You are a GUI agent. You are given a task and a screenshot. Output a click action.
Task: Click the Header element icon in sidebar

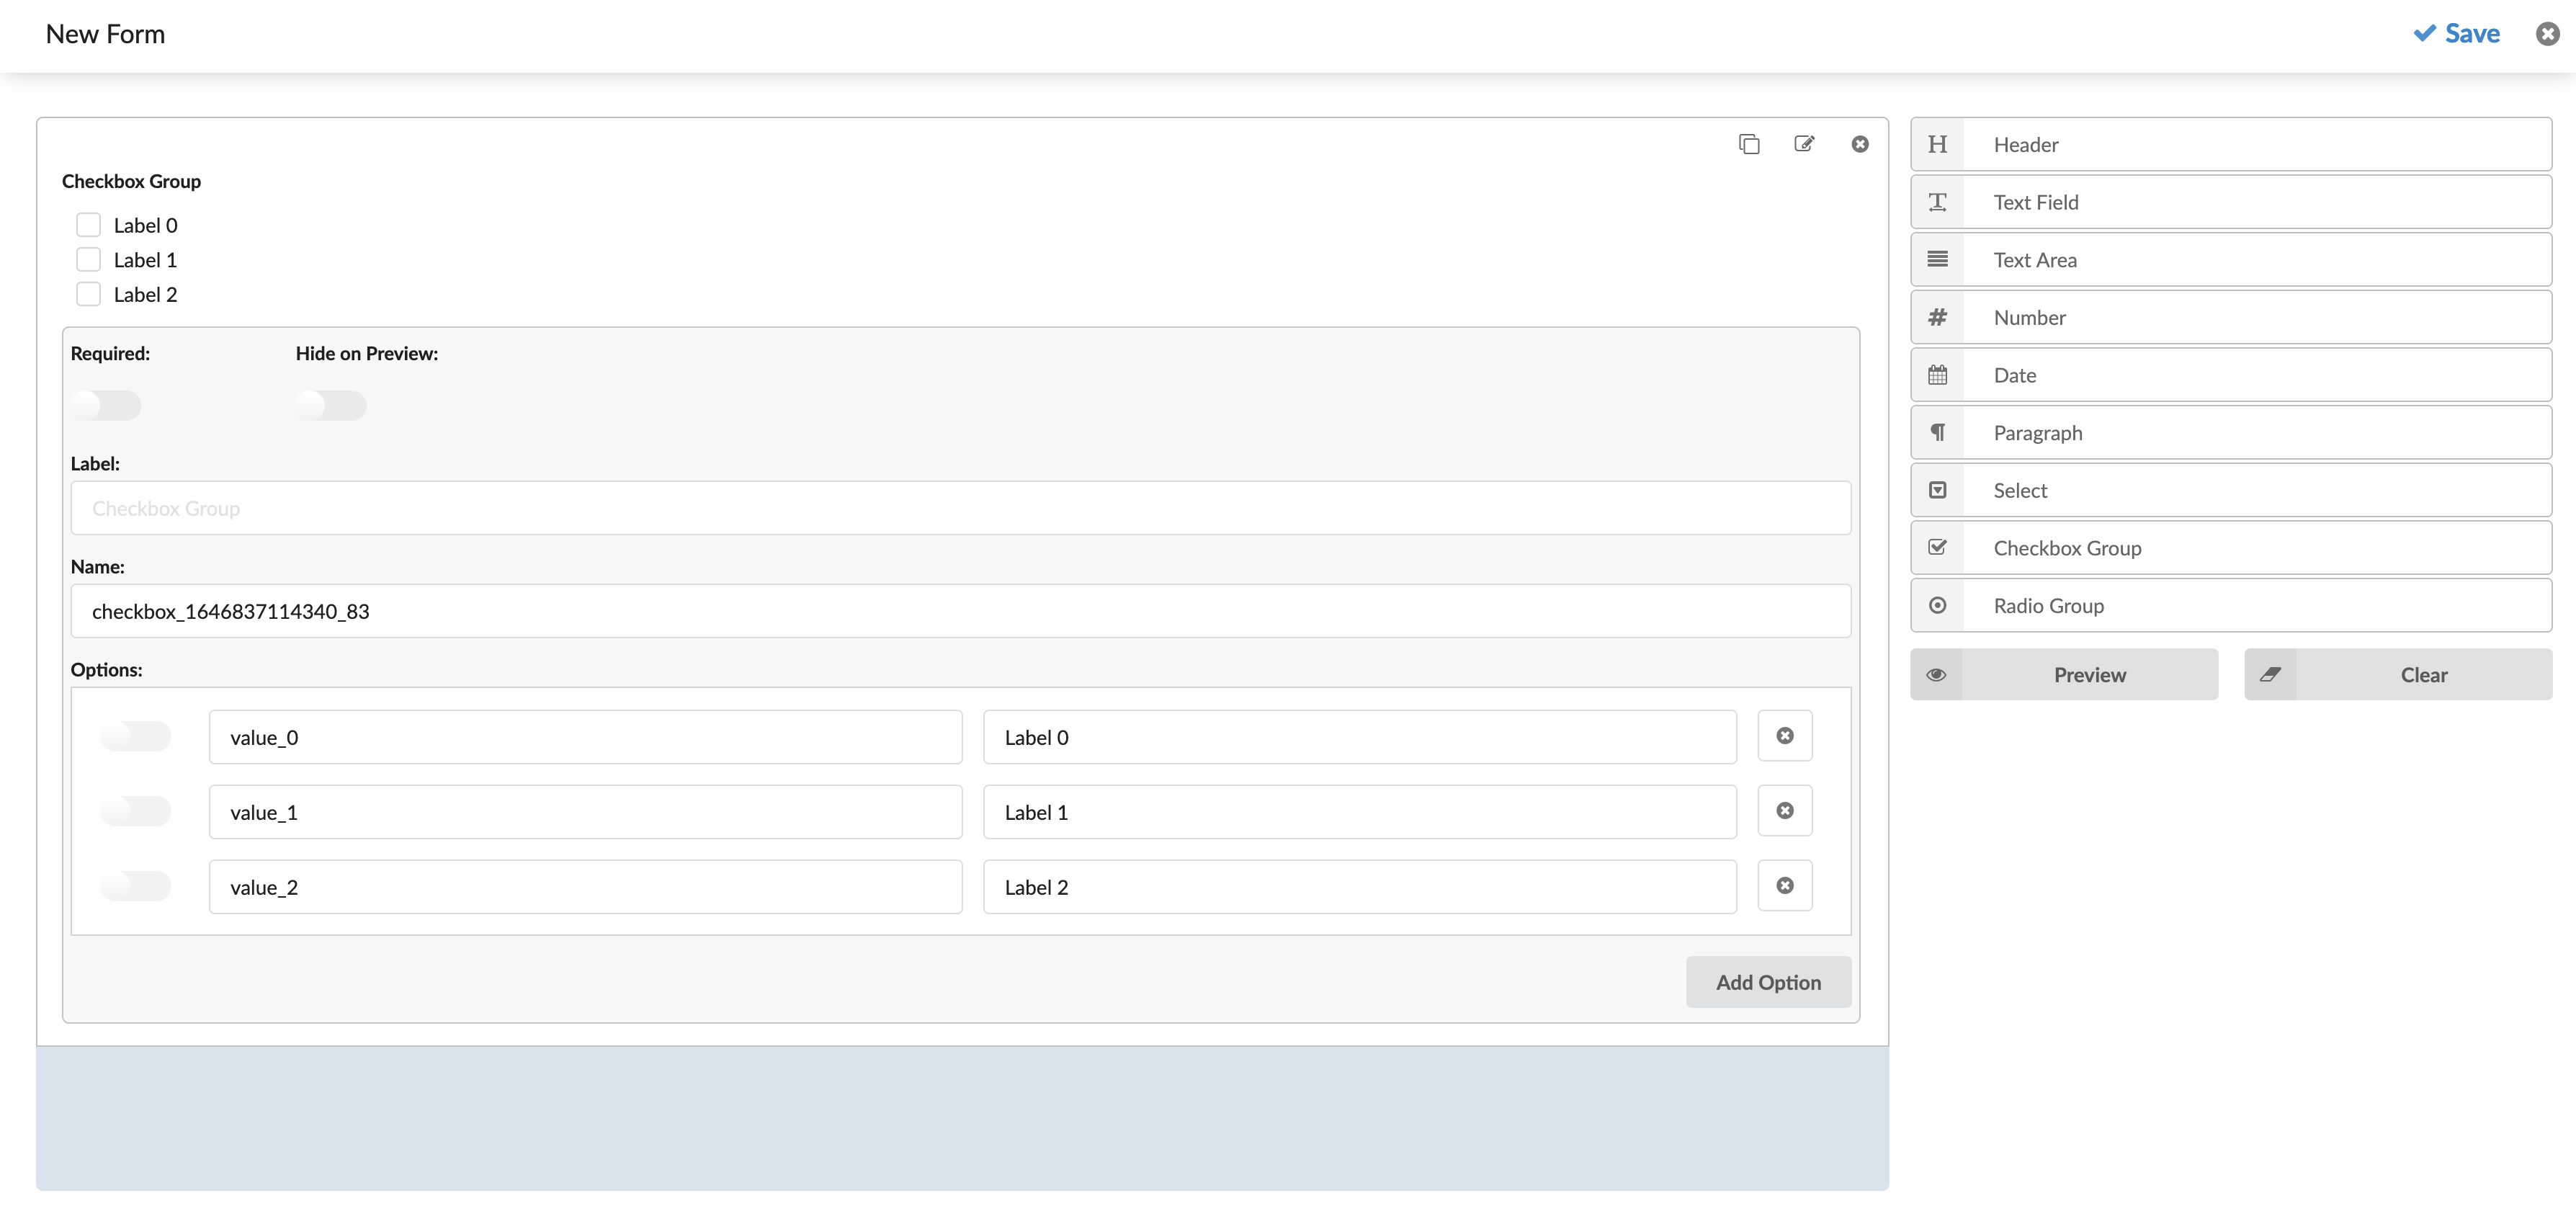pos(1938,145)
